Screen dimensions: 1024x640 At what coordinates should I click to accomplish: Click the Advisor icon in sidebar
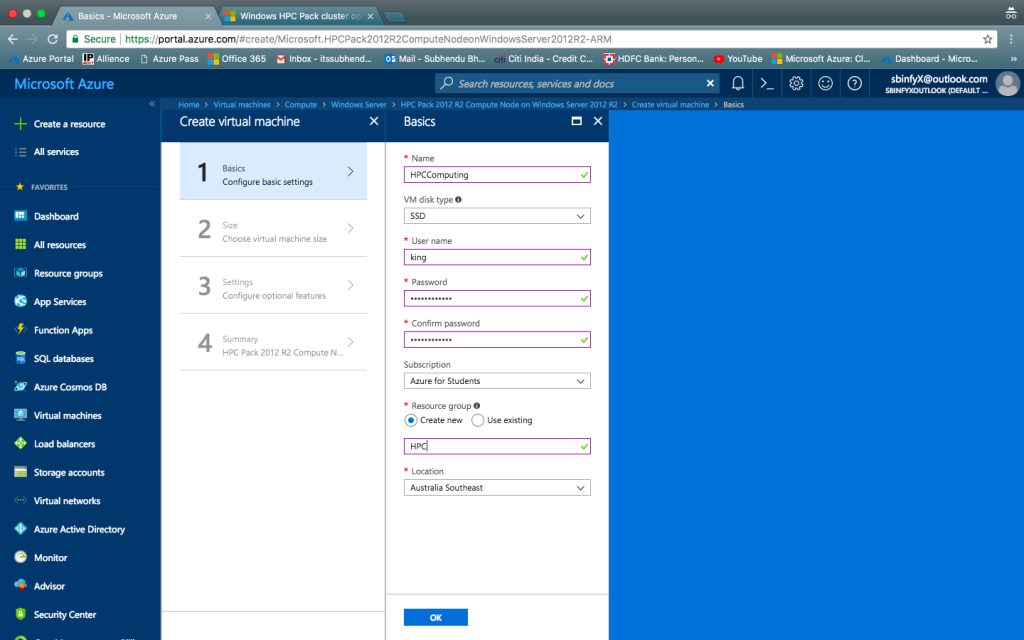click(x=20, y=585)
